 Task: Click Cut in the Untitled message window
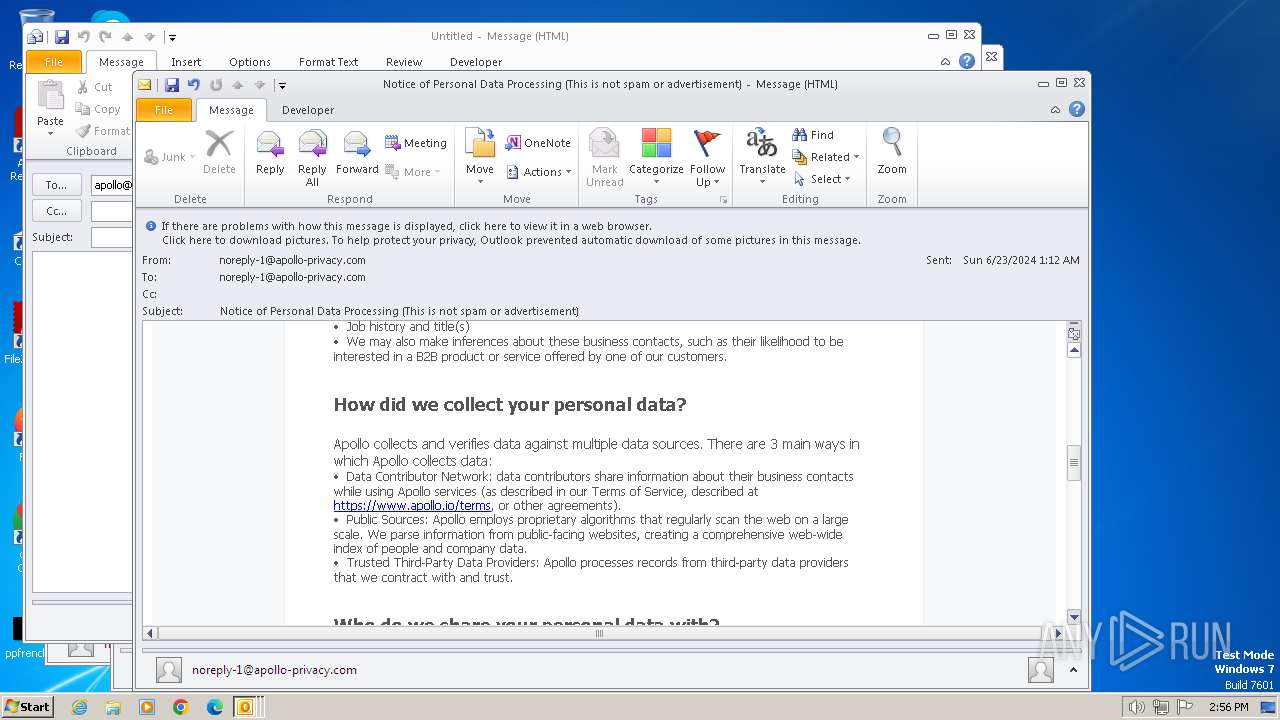(x=95, y=87)
